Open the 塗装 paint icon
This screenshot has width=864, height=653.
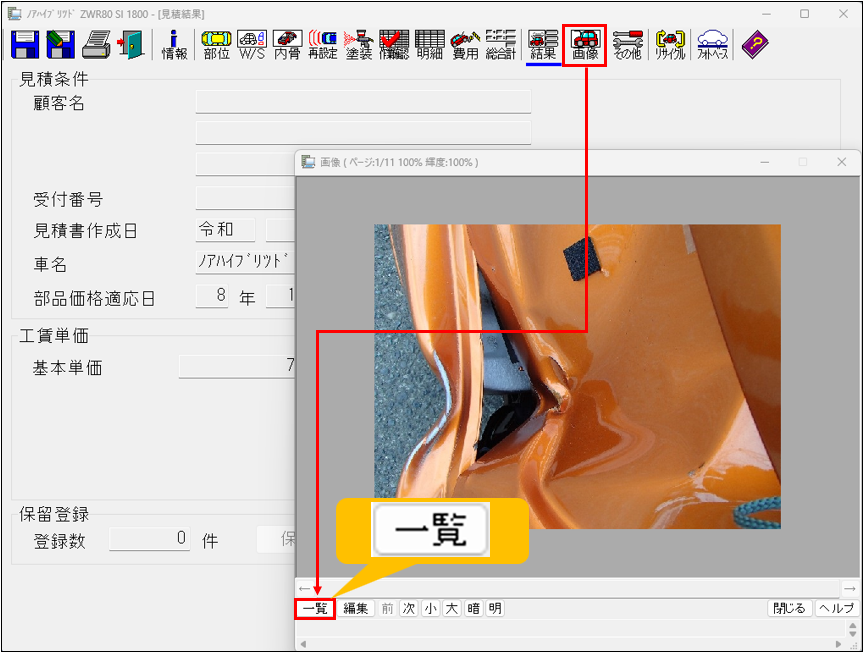click(x=358, y=45)
